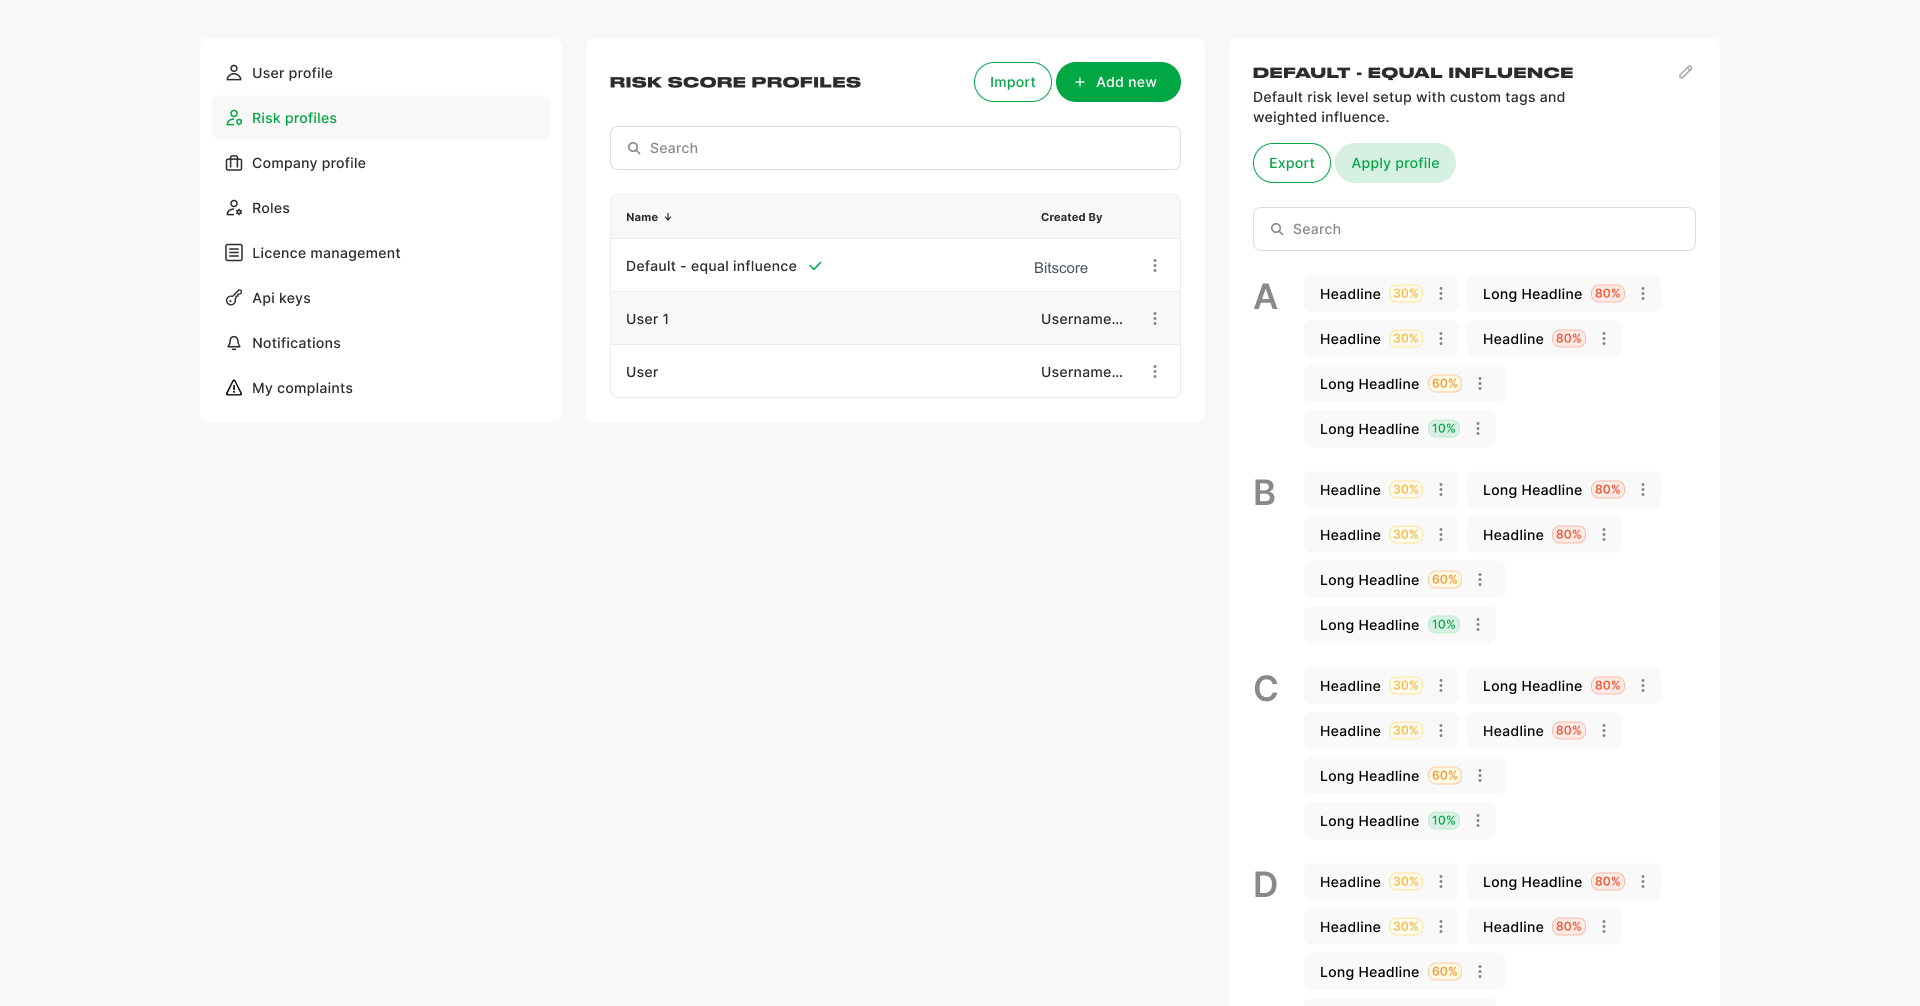Image resolution: width=1920 pixels, height=1006 pixels.
Task: Open menu for Long Headline 10% tag in section C
Action: (x=1478, y=821)
